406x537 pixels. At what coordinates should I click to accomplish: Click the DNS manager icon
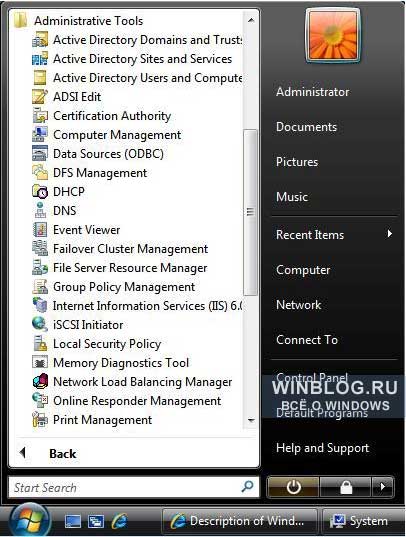pyautogui.click(x=40, y=211)
